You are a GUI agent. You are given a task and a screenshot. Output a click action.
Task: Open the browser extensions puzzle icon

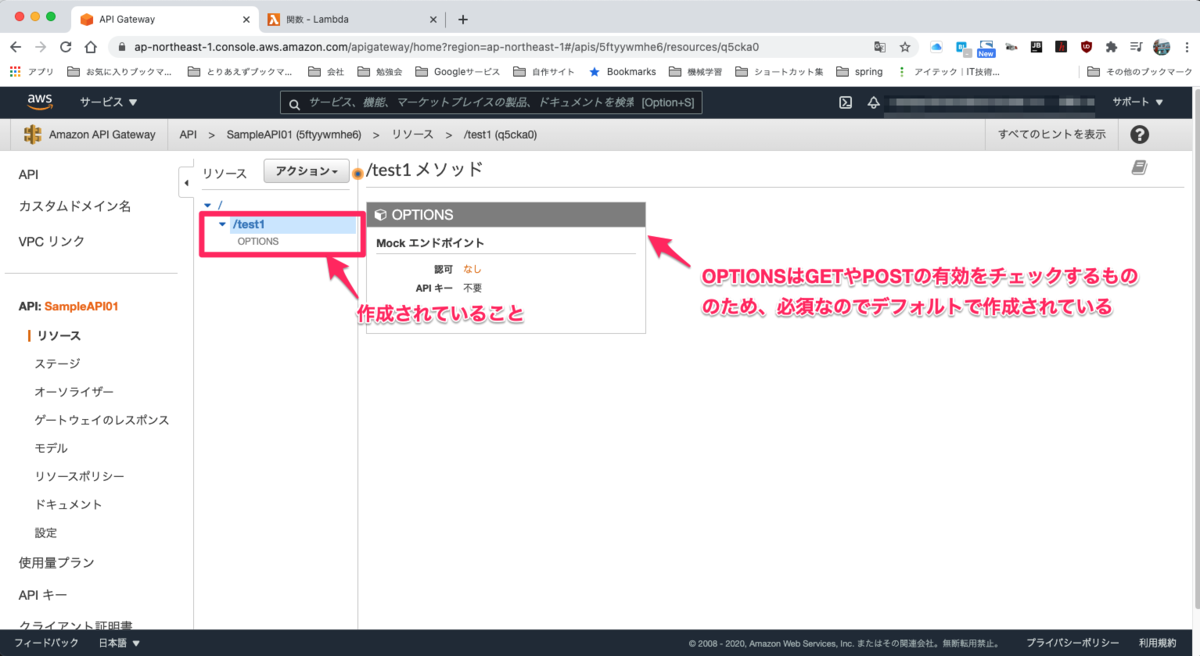coord(1111,45)
